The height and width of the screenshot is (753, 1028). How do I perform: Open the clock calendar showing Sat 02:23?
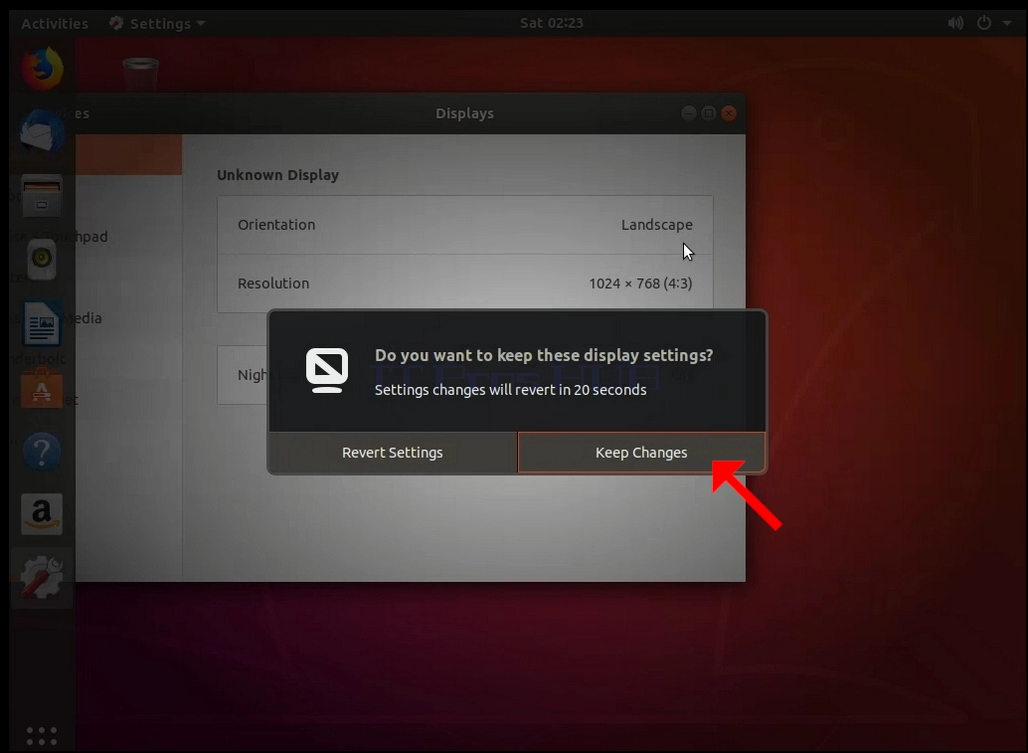pyautogui.click(x=551, y=23)
